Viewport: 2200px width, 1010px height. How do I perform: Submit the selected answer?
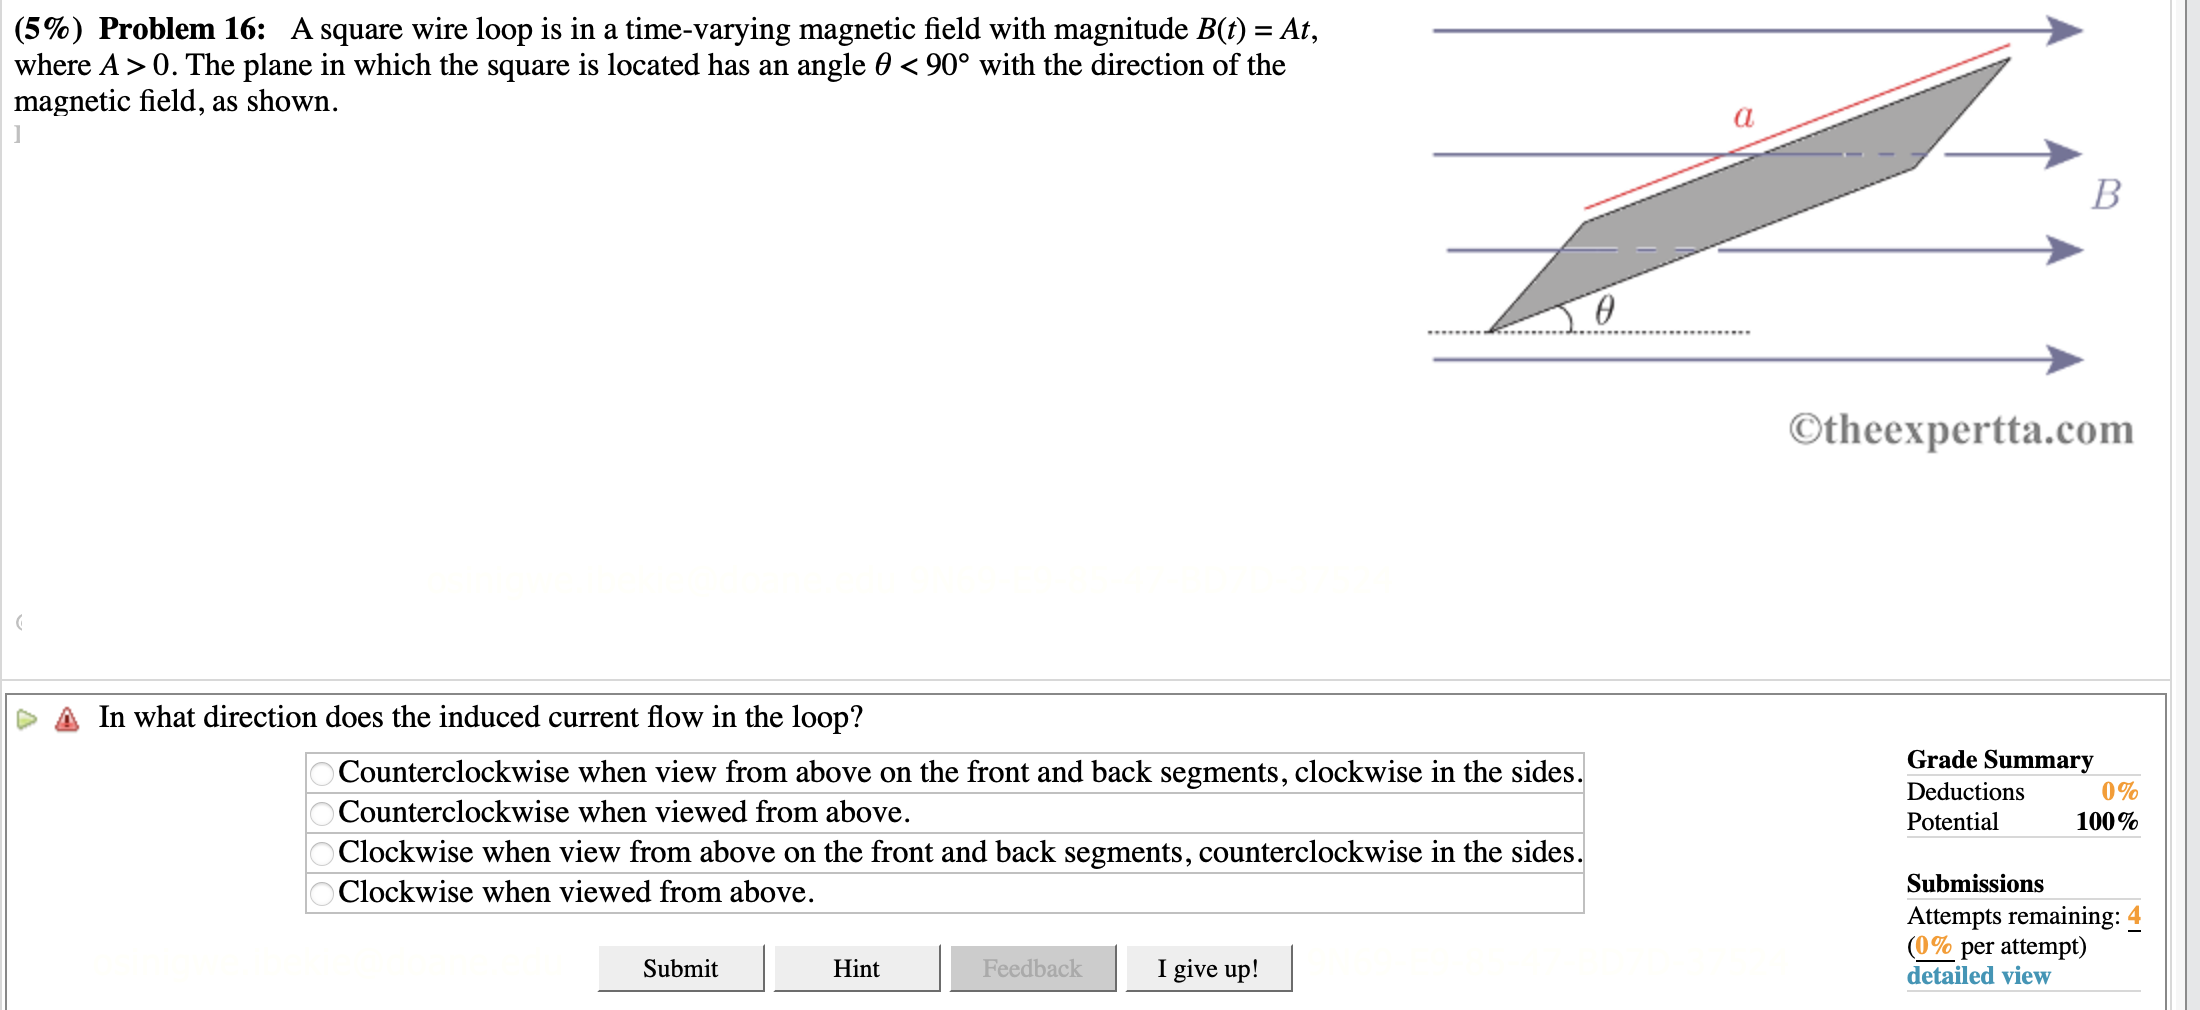tap(680, 967)
